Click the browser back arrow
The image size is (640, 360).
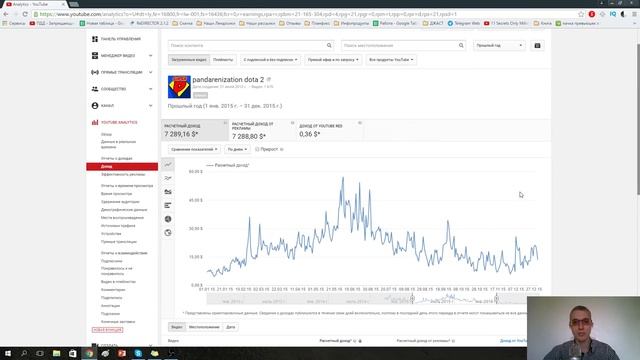(x=6, y=14)
